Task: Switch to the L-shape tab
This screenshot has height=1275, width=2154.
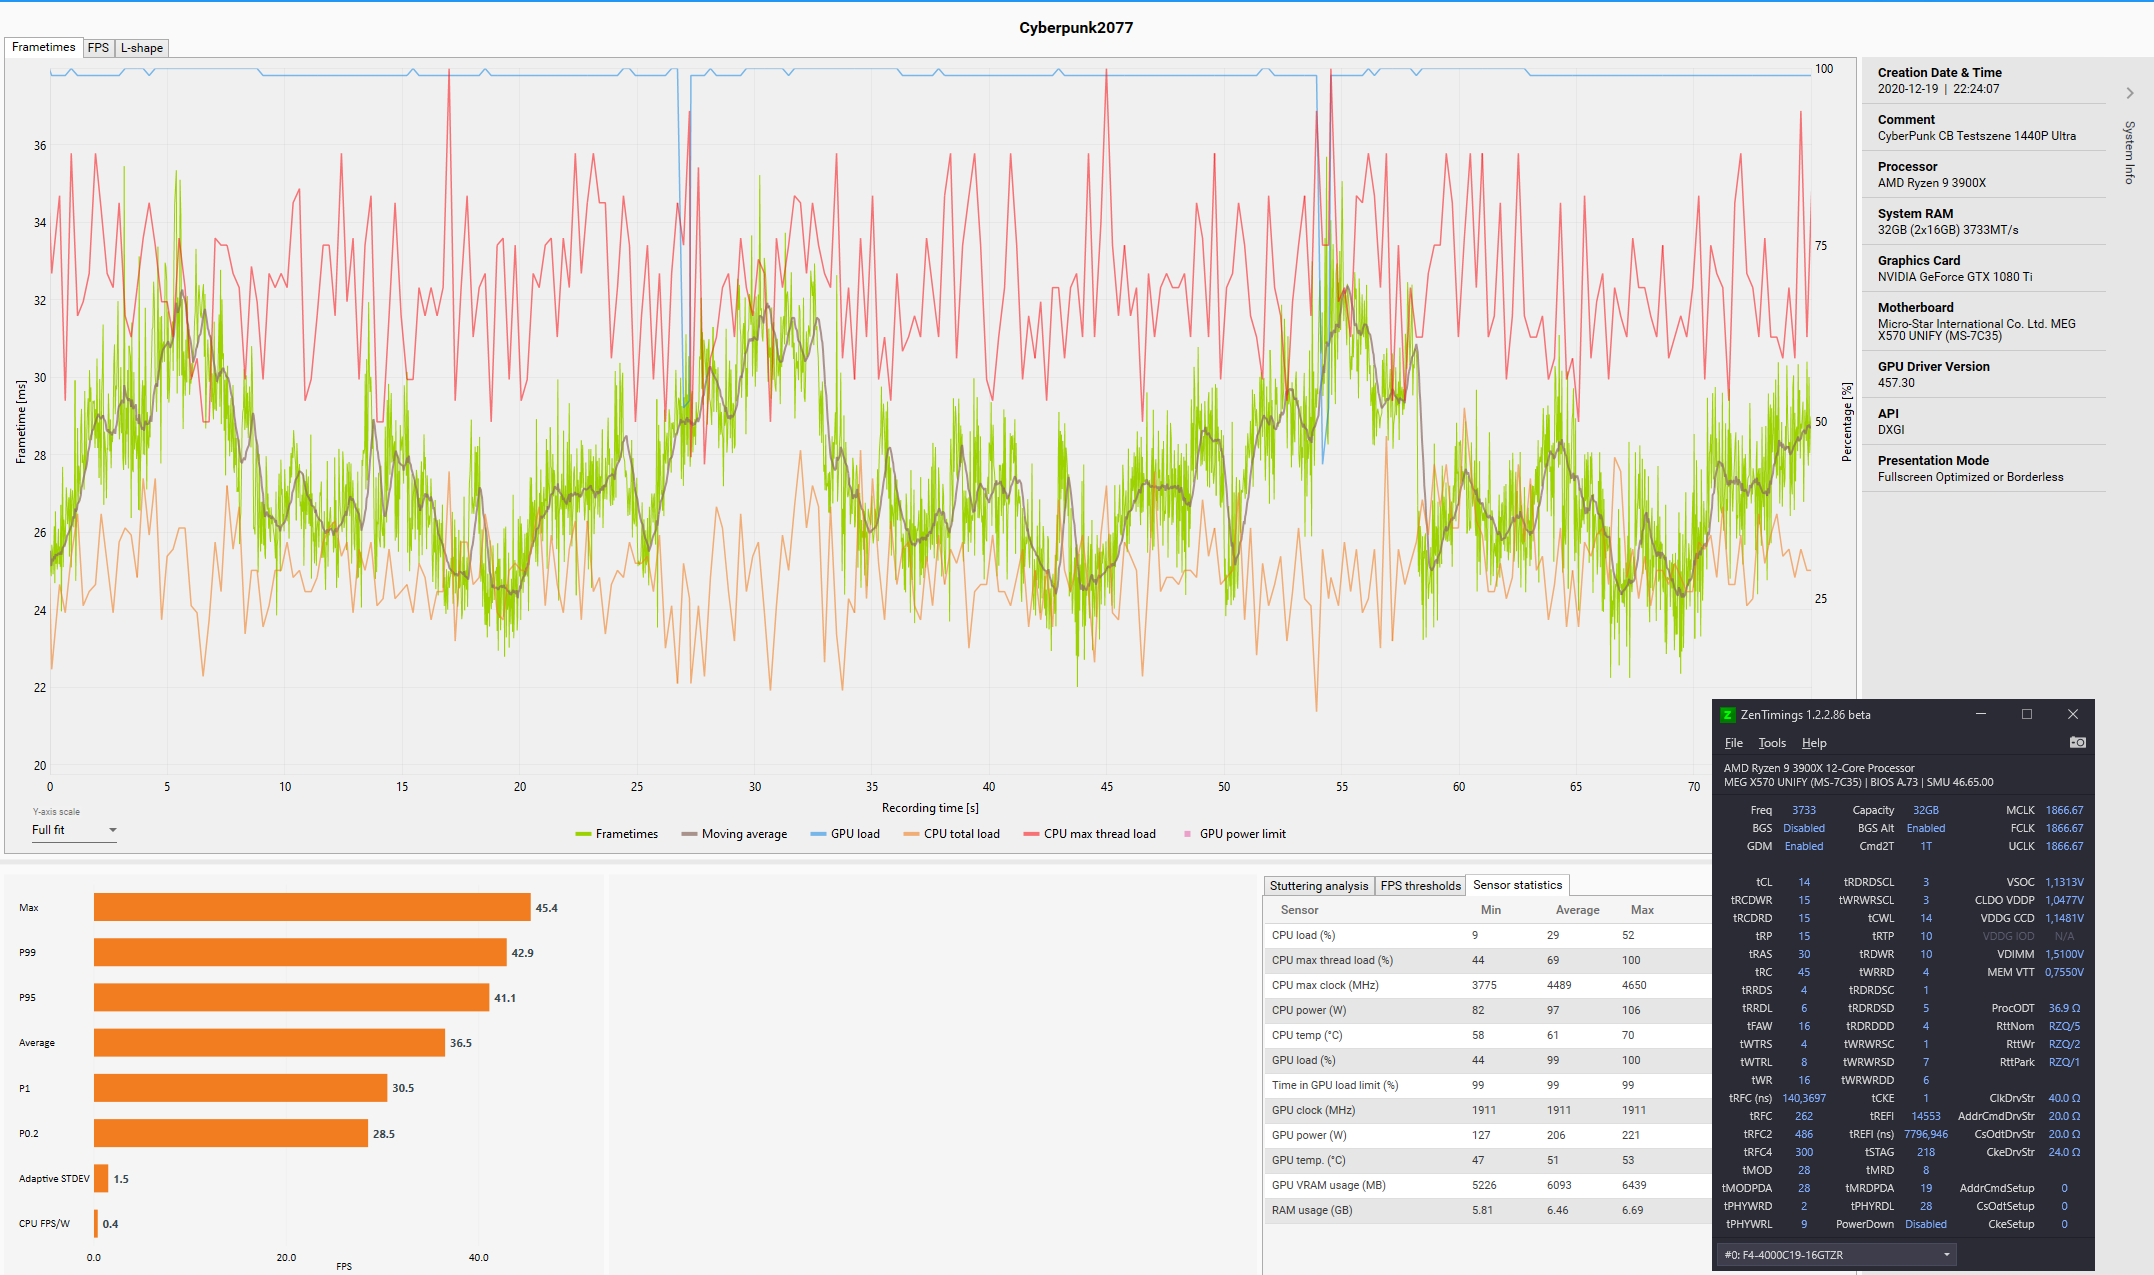Action: click(142, 48)
